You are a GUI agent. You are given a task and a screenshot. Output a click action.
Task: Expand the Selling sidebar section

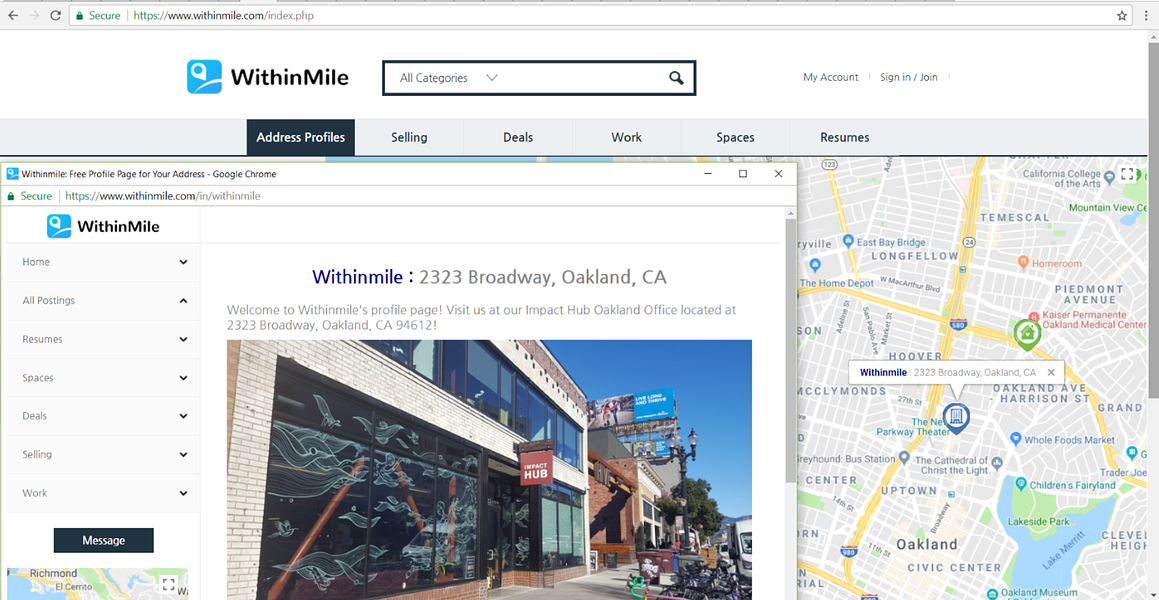pos(103,454)
